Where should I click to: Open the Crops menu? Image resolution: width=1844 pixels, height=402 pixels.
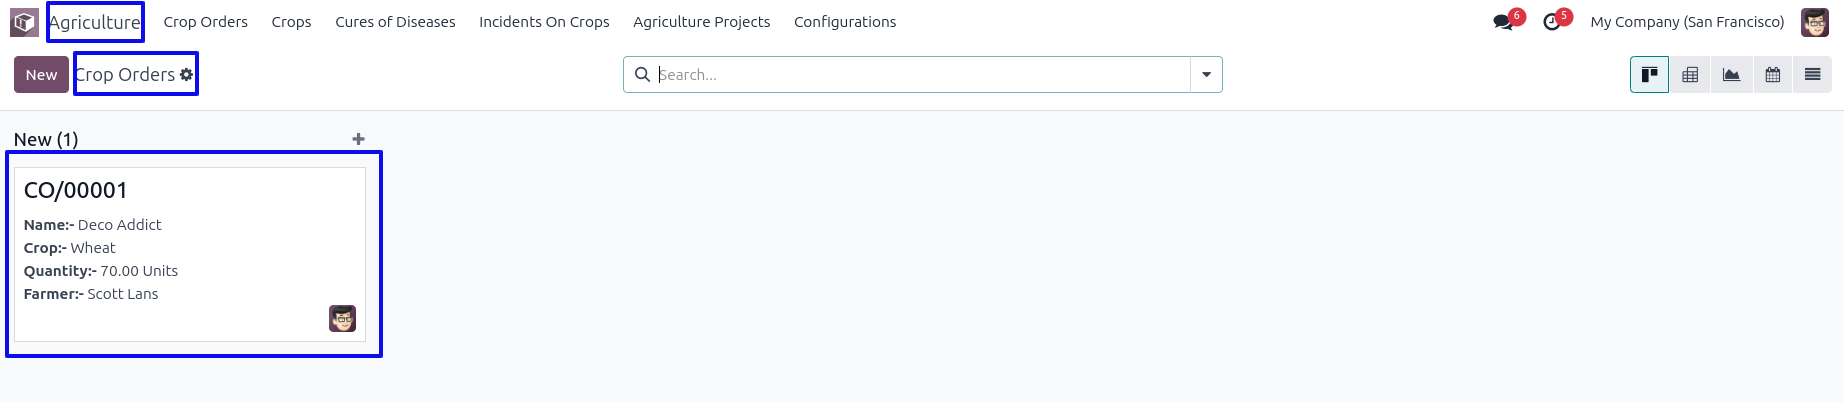tap(291, 22)
